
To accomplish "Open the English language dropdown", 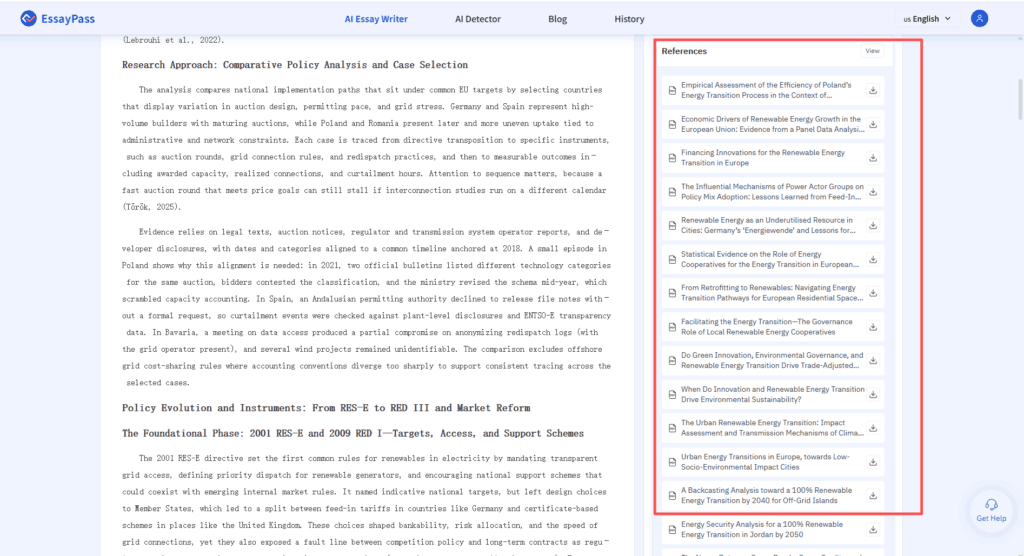I will (927, 18).
